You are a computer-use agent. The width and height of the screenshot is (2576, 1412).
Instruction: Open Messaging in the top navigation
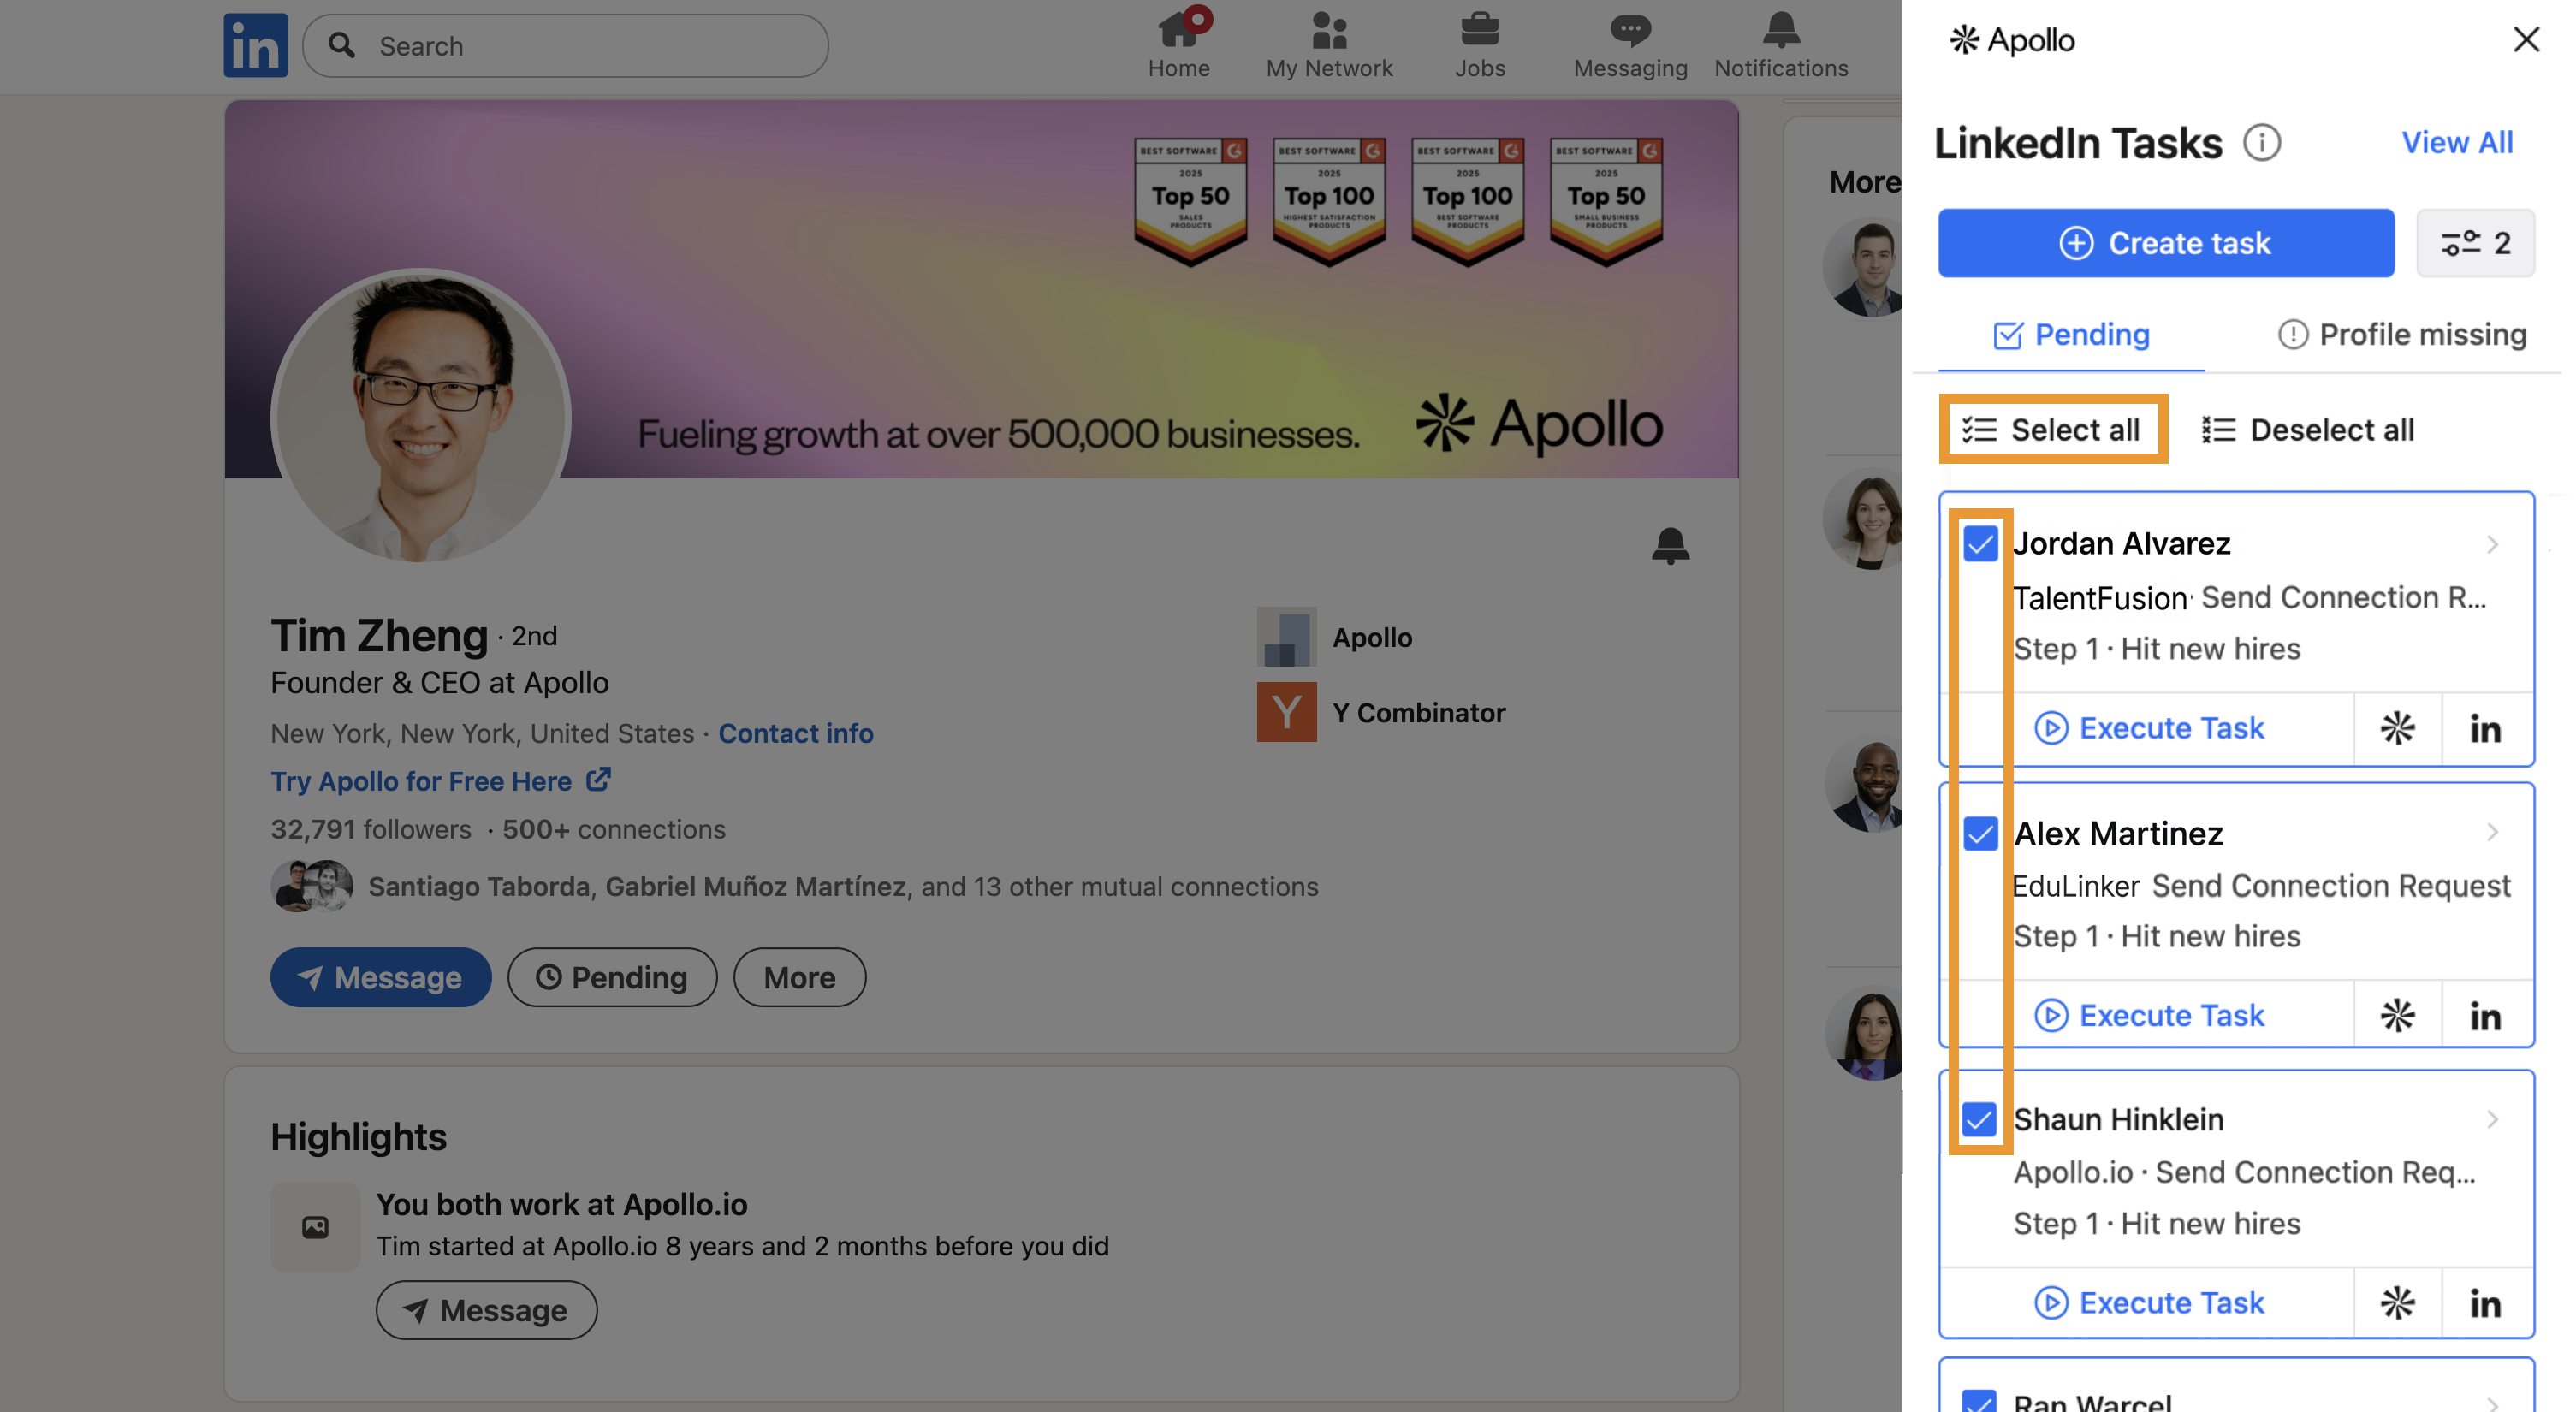(1630, 45)
